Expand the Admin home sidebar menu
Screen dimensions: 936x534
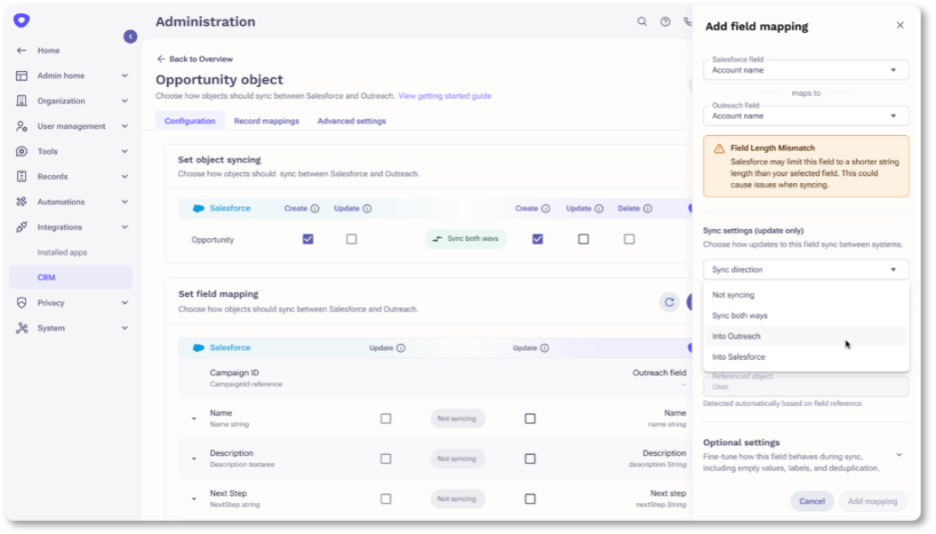pos(125,76)
